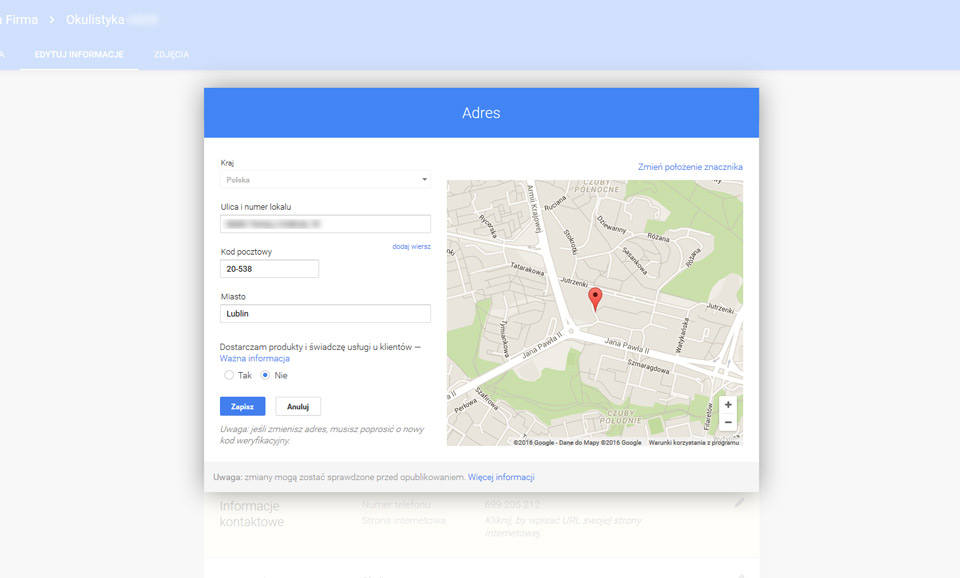Open Warunki korzystania z programu on map

click(694, 442)
